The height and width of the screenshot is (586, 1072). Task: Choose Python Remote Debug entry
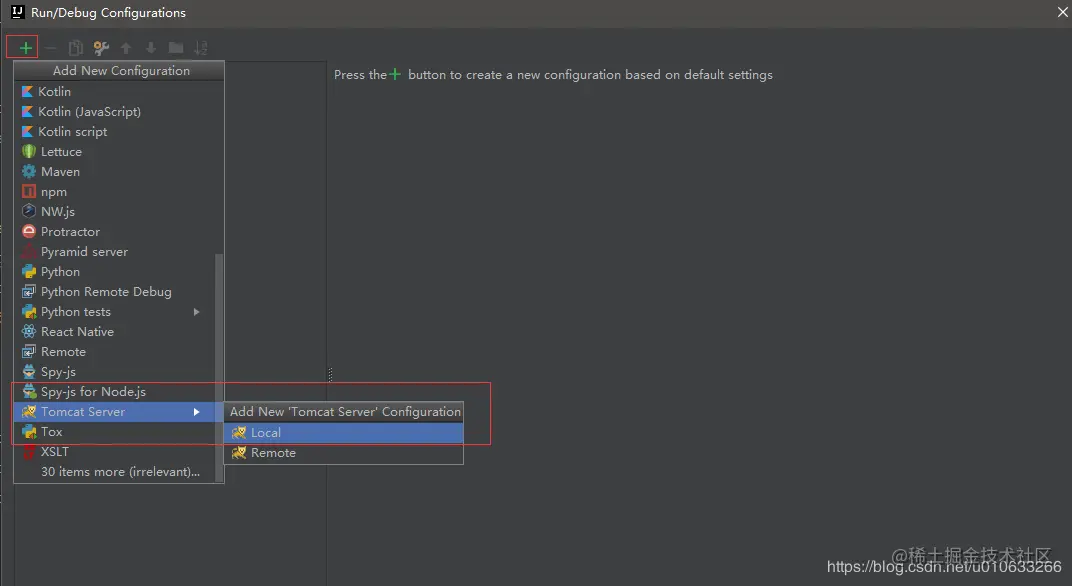coord(115,292)
